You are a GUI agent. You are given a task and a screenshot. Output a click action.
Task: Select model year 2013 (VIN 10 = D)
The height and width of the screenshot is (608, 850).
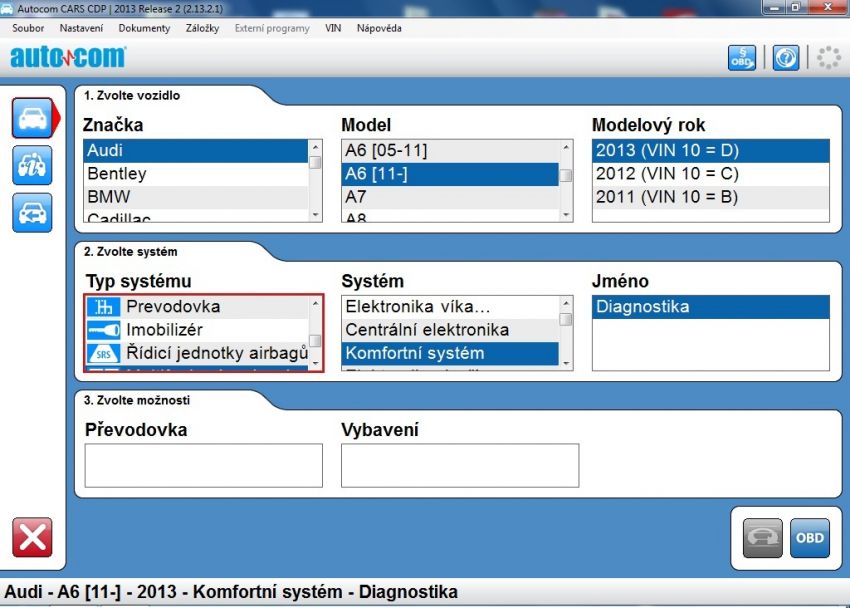[x=711, y=151]
